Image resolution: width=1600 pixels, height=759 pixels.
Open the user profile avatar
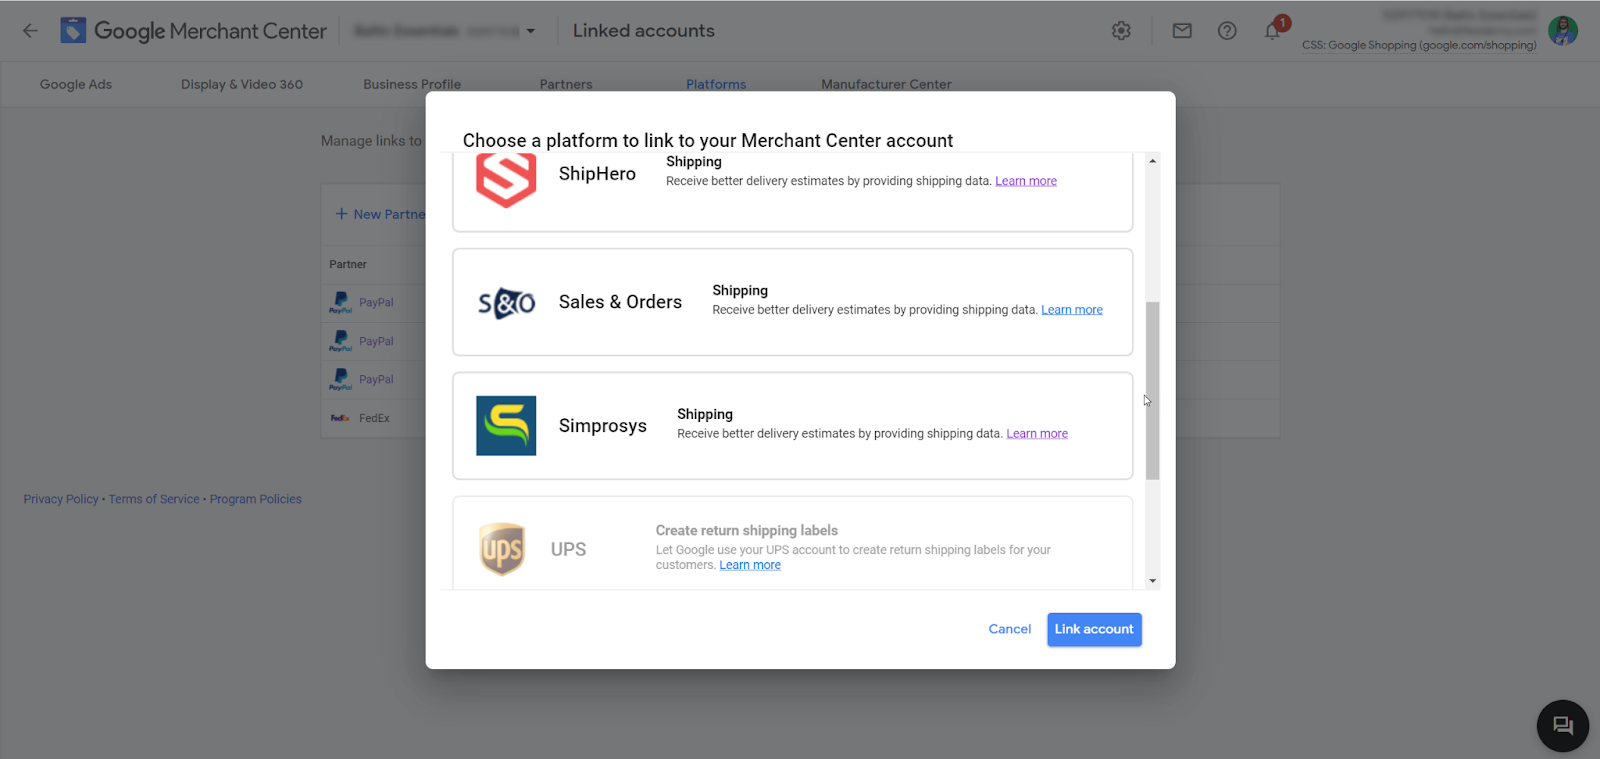click(x=1563, y=31)
